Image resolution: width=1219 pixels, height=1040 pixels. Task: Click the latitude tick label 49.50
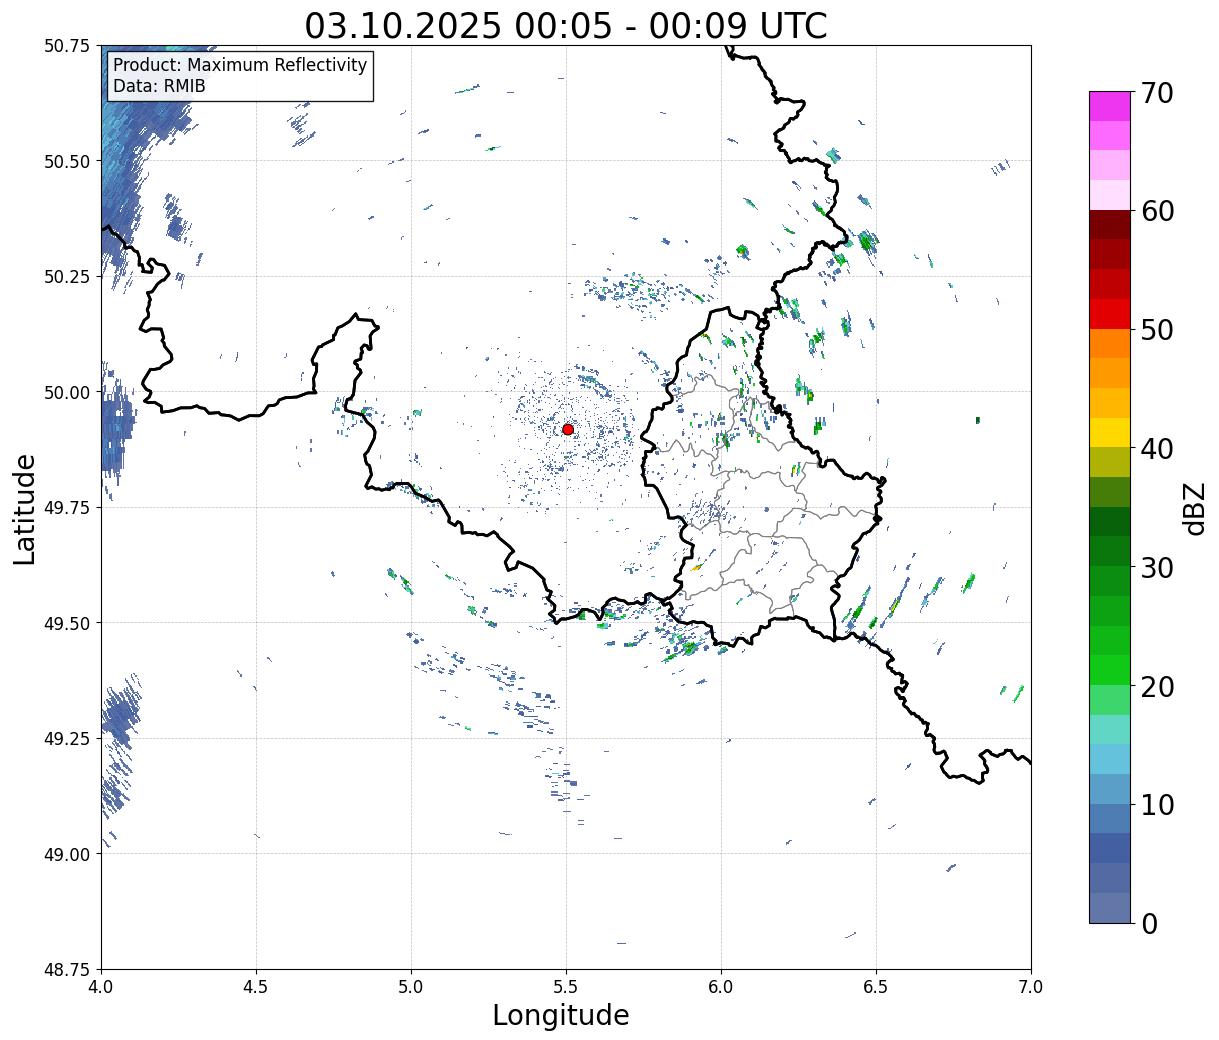[67, 624]
